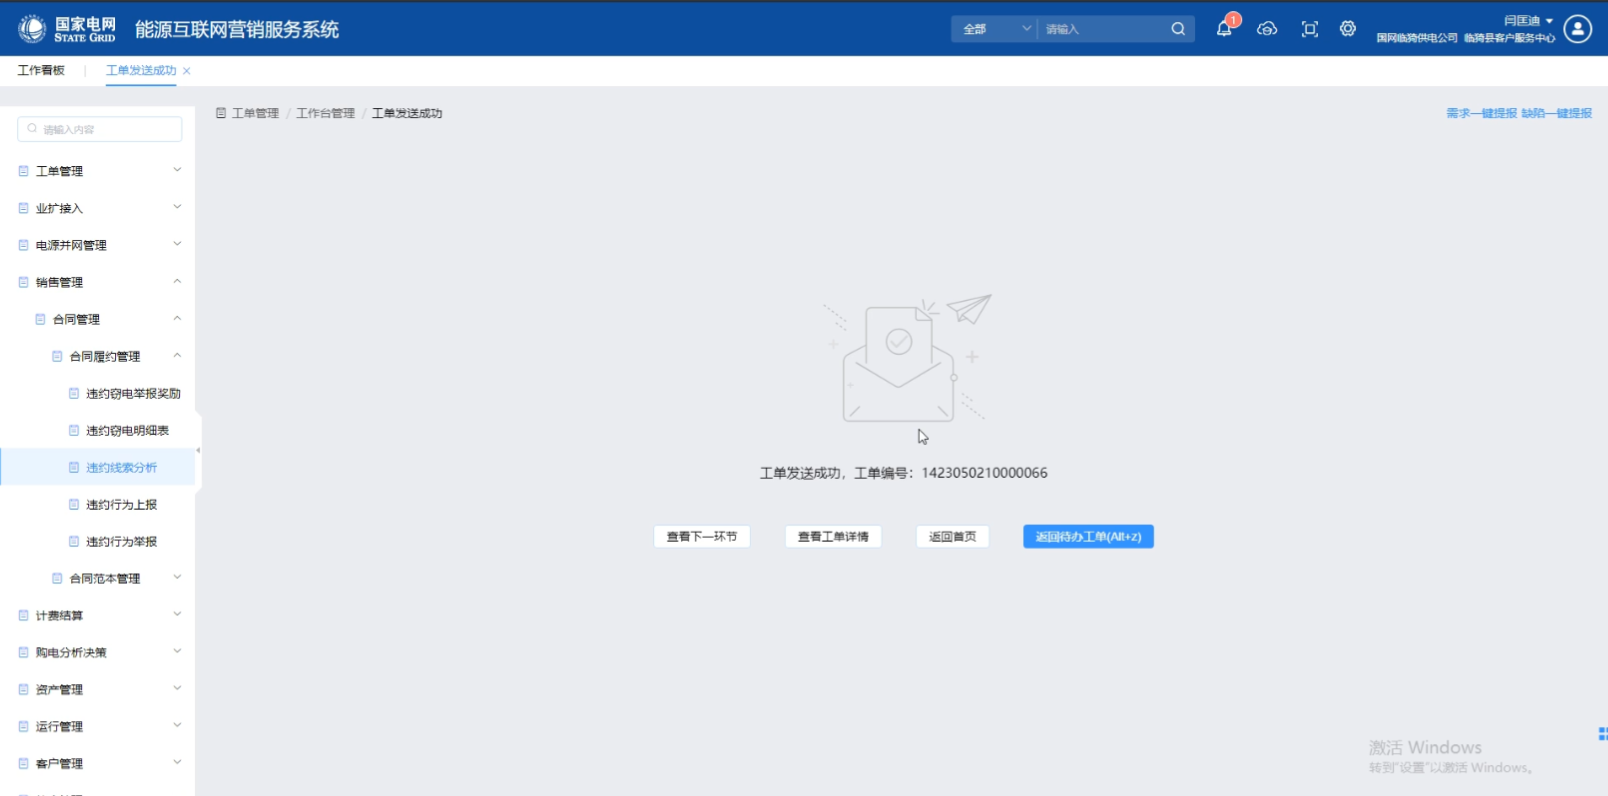Viewport: 1608px width, 796px height.
Task: Open the notification bell icon
Action: coord(1224,29)
